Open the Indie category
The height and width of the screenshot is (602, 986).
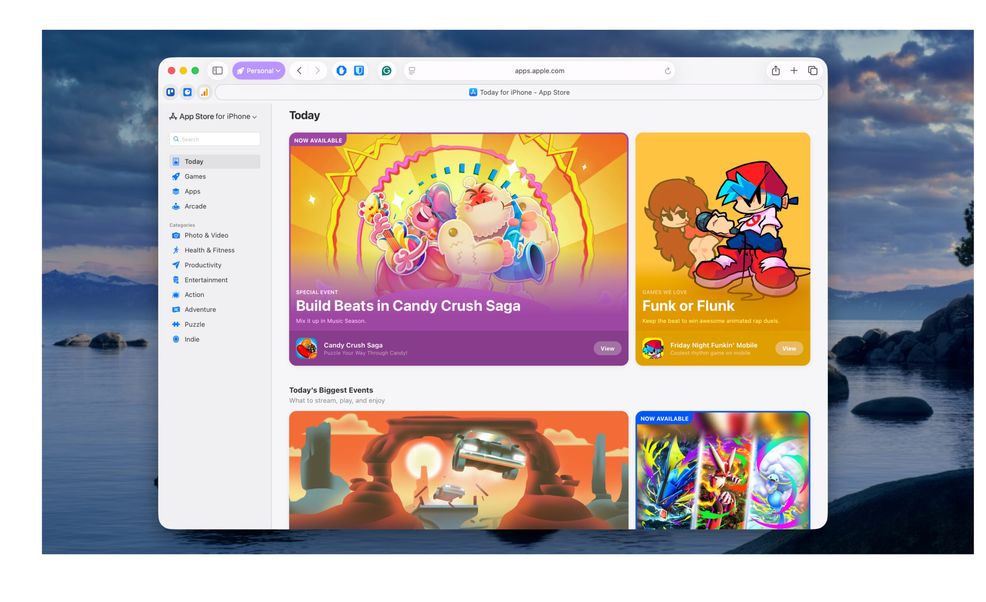pyautogui.click(x=214, y=340)
